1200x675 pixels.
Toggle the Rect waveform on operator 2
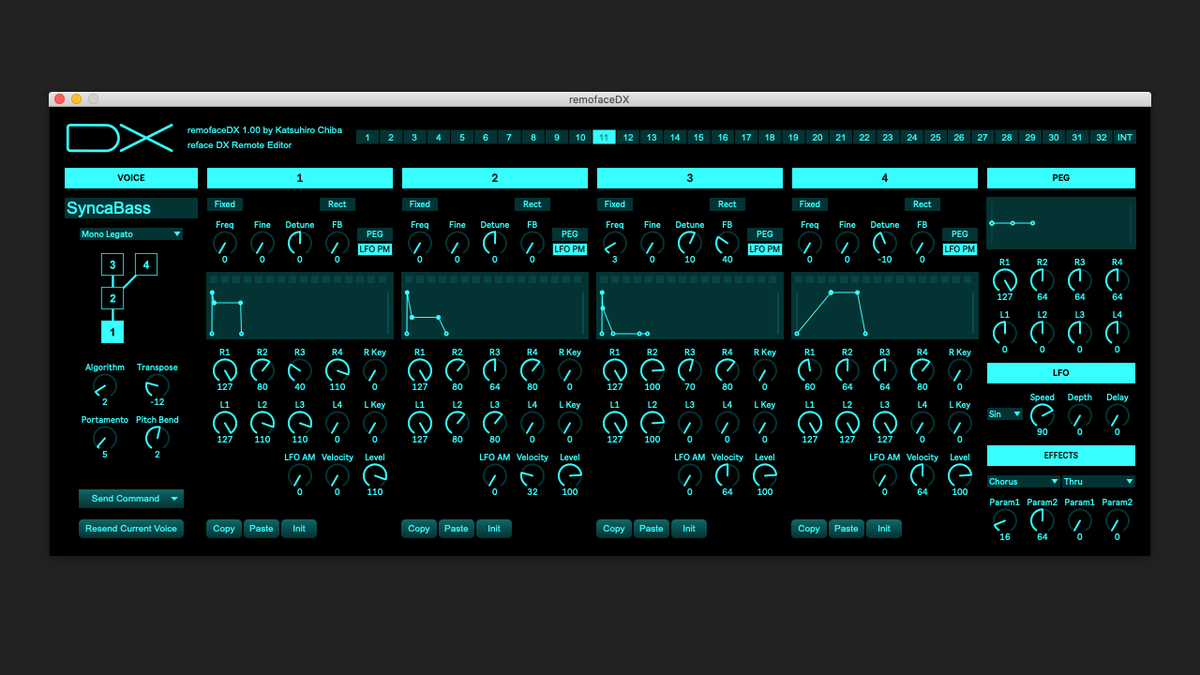pos(532,204)
